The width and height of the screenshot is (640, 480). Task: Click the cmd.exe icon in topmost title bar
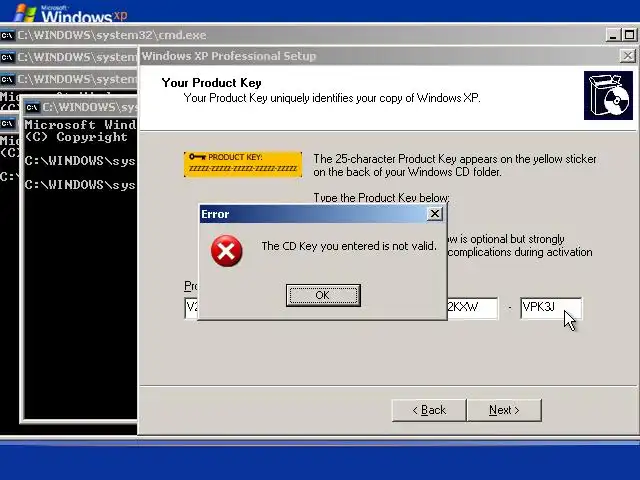click(x=7, y=36)
